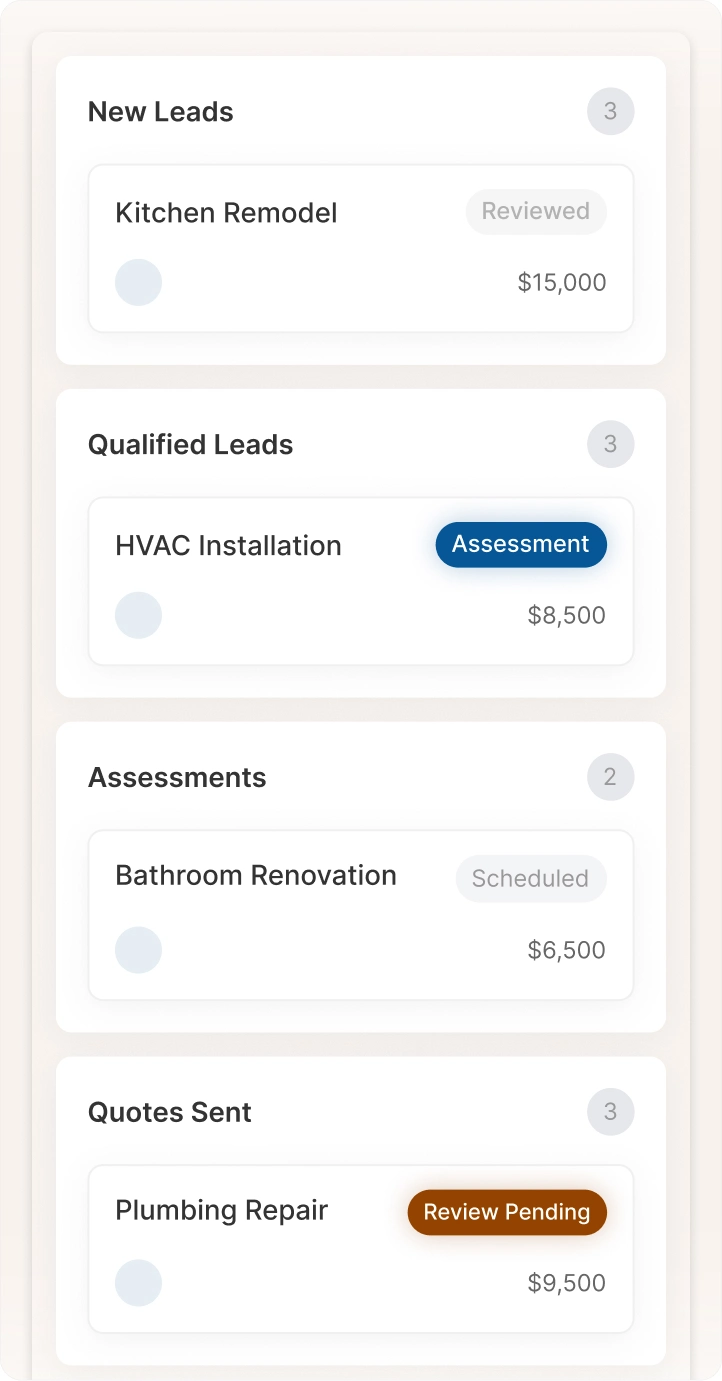
Task: Click the Quotes Sent column heading
Action: [x=170, y=1112]
